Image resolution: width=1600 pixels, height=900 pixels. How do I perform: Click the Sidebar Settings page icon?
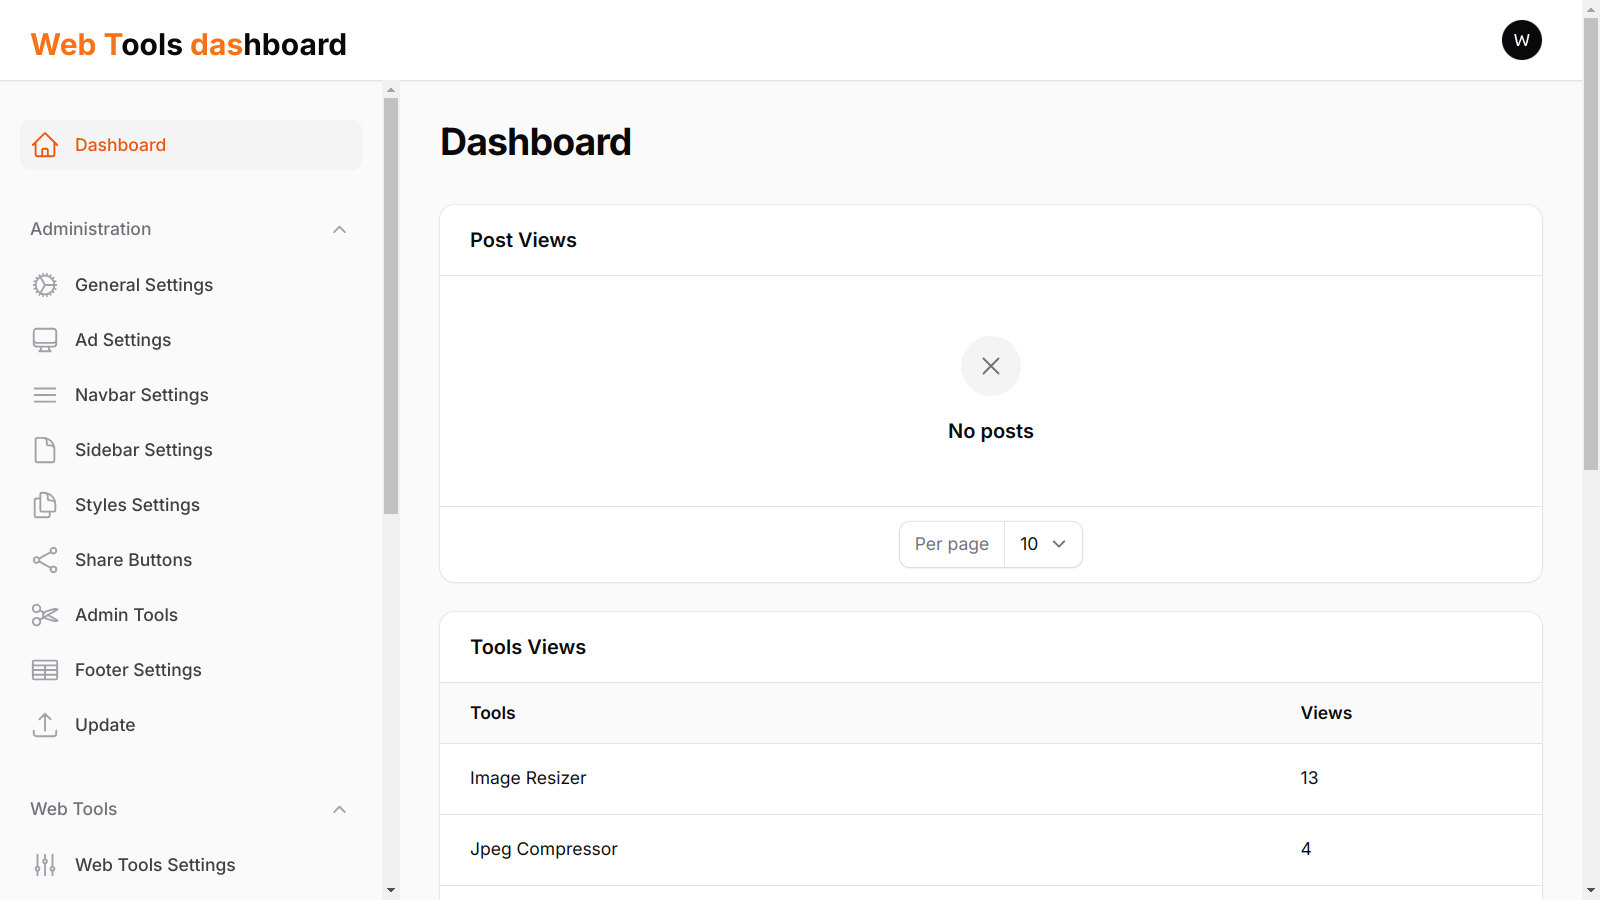tap(45, 450)
